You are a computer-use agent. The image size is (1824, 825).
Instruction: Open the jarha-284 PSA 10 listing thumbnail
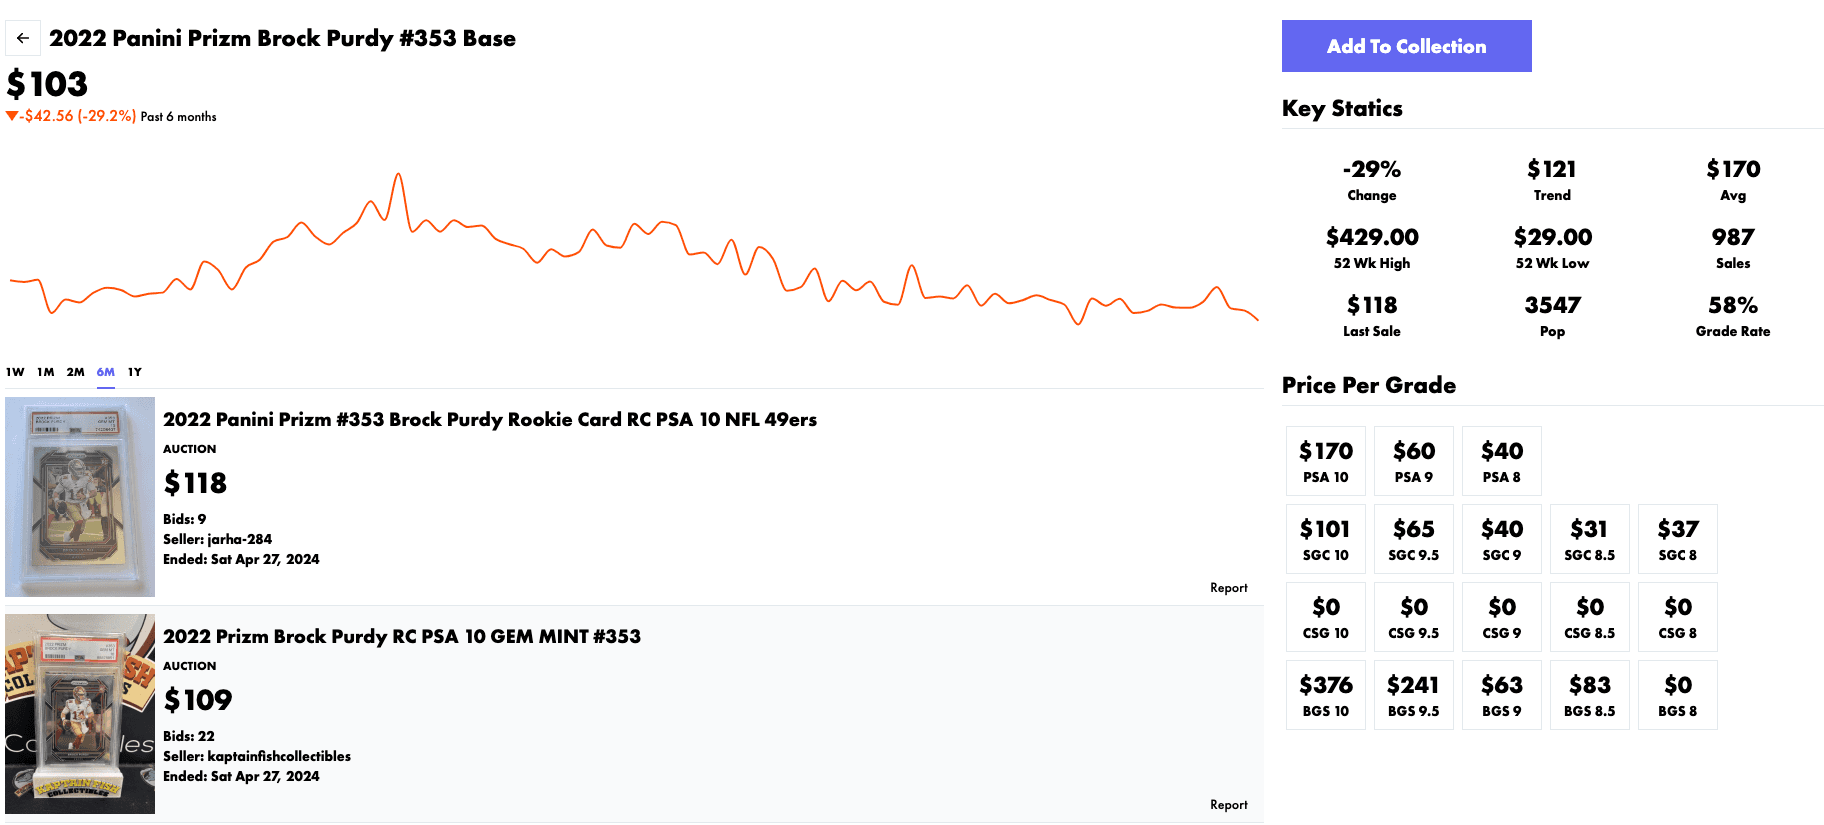point(80,497)
